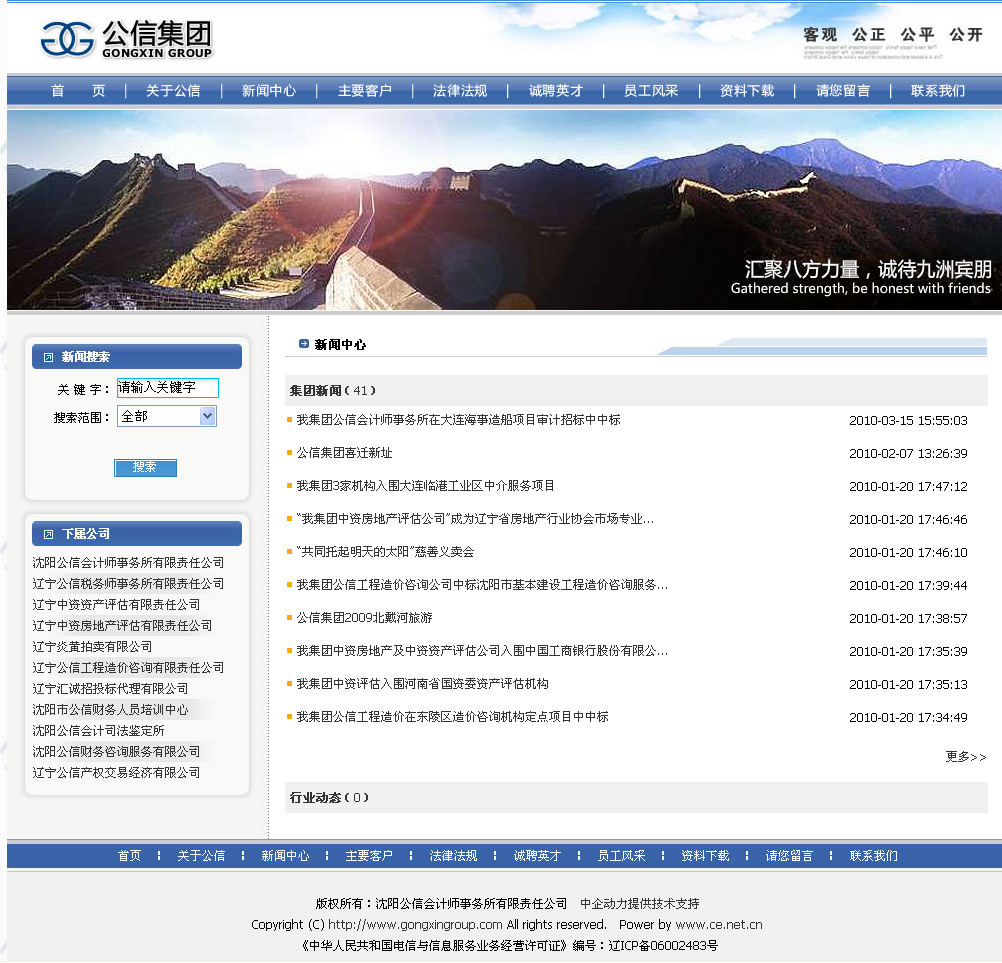This screenshot has height=963, width=1002.
Task: Click the 搜索 search button
Action: click(145, 467)
